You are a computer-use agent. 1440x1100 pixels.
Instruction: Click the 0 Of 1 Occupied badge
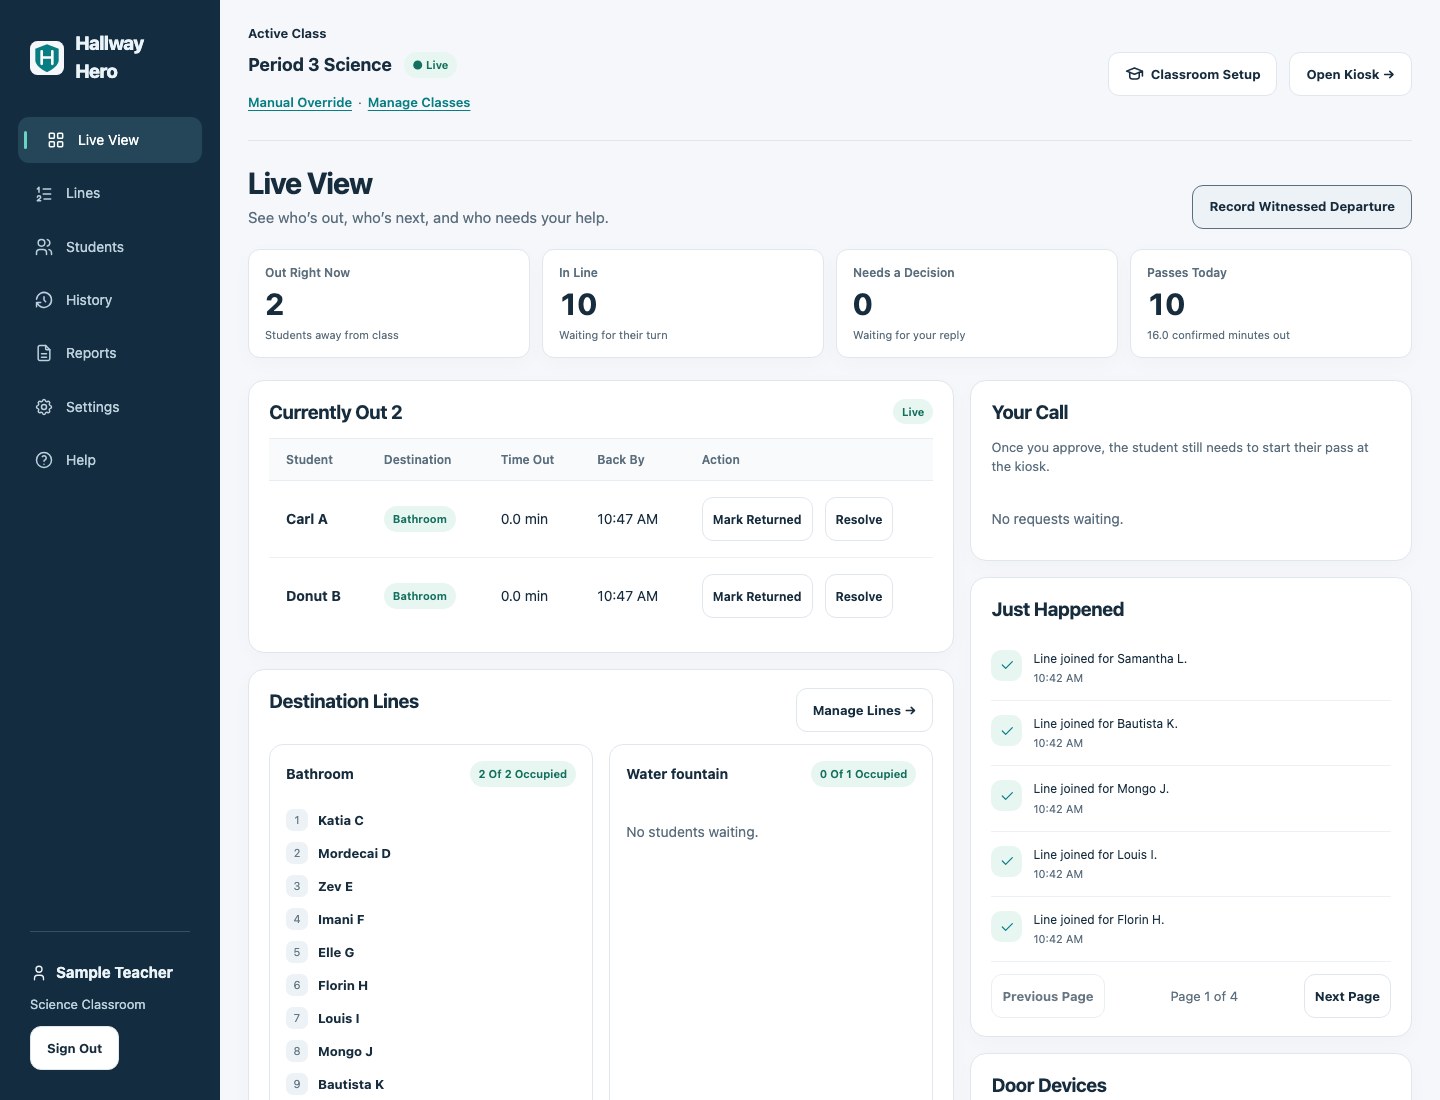pos(863,774)
